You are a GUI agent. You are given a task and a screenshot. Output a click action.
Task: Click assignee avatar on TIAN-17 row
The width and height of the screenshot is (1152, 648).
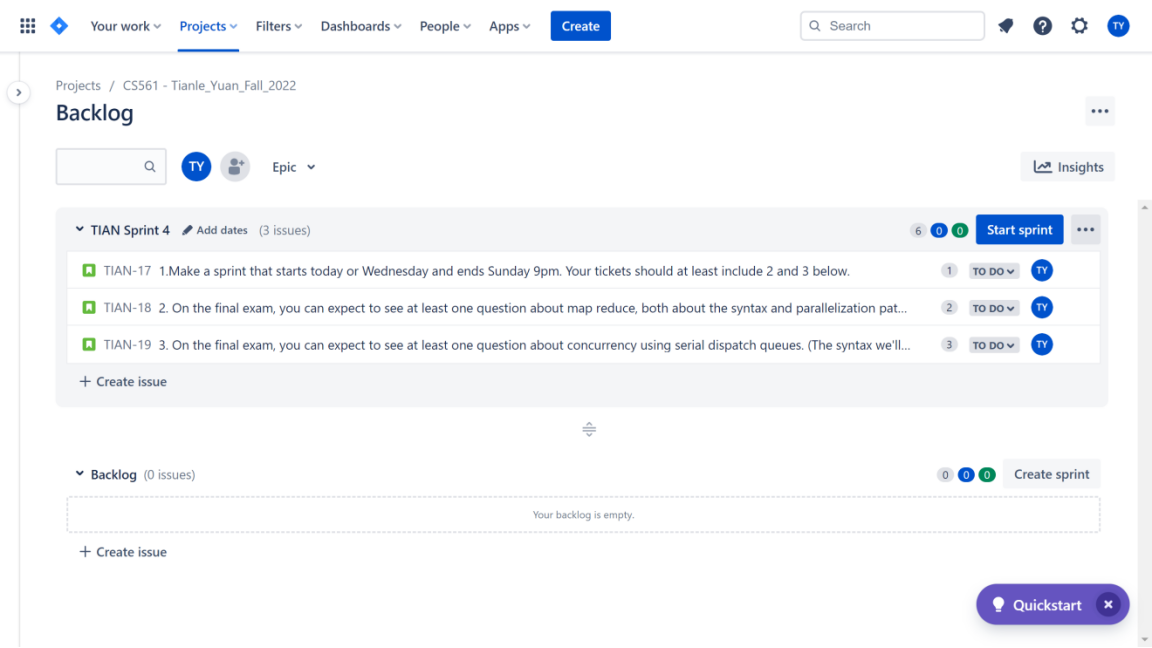(x=1042, y=270)
